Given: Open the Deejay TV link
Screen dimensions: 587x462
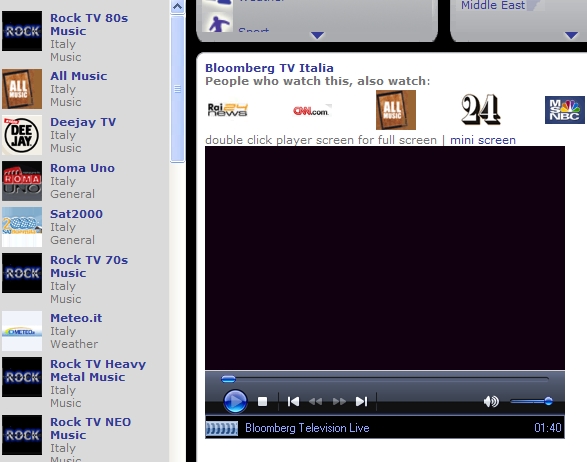Looking at the screenshot, I should click(83, 122).
